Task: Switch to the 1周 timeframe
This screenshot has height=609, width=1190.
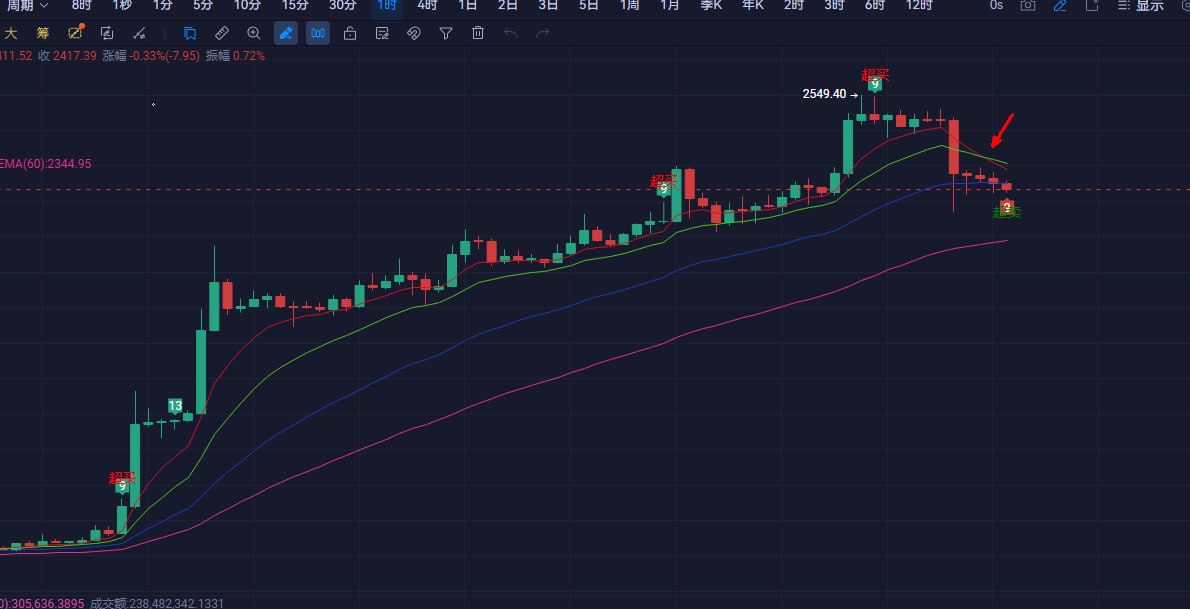Action: pos(629,5)
